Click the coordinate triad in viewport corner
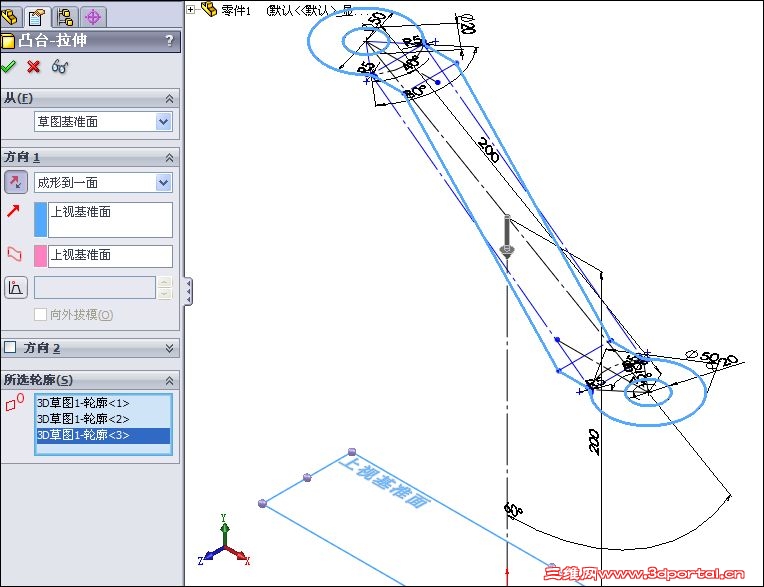The height and width of the screenshot is (587, 764). click(224, 541)
